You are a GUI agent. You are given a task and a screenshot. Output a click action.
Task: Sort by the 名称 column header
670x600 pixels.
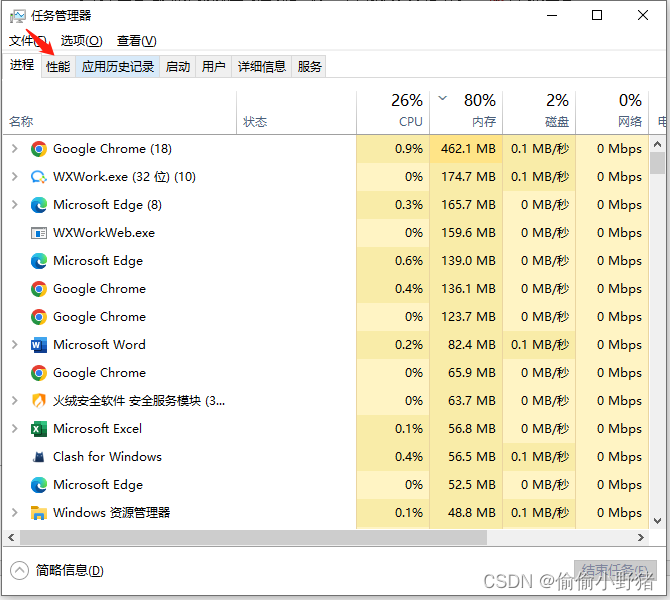point(120,113)
